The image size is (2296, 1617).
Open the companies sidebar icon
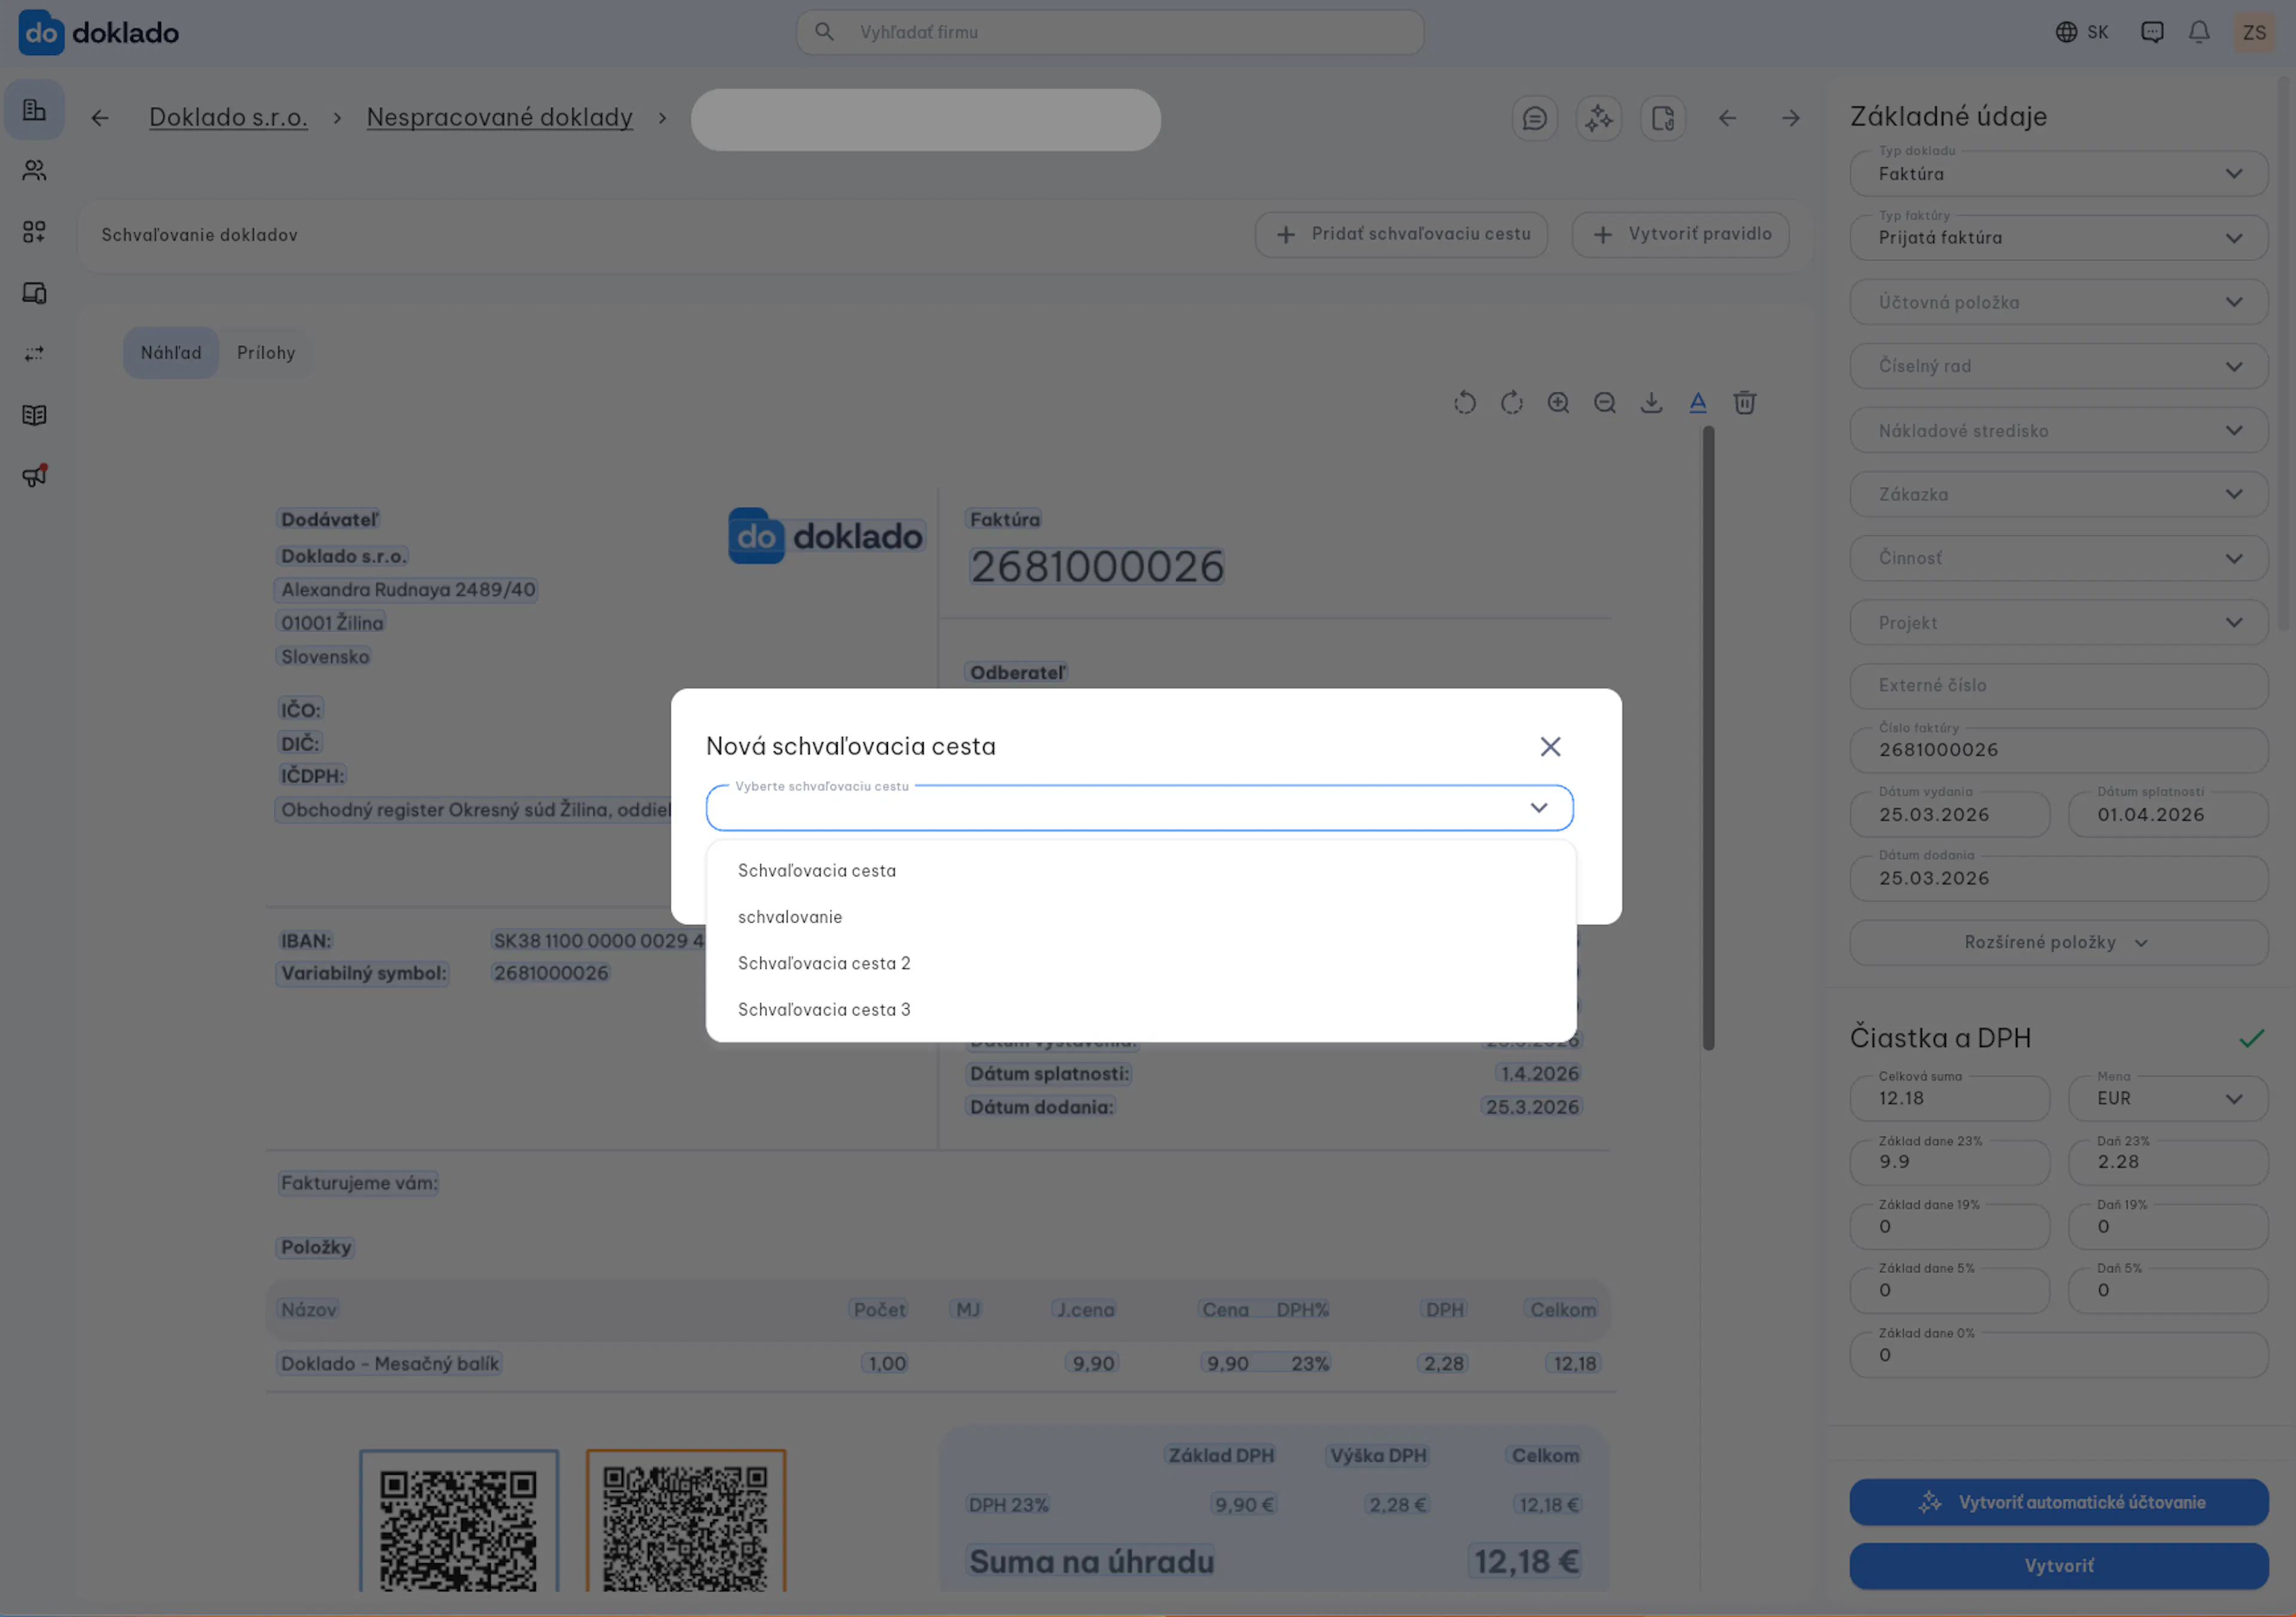pyautogui.click(x=35, y=110)
